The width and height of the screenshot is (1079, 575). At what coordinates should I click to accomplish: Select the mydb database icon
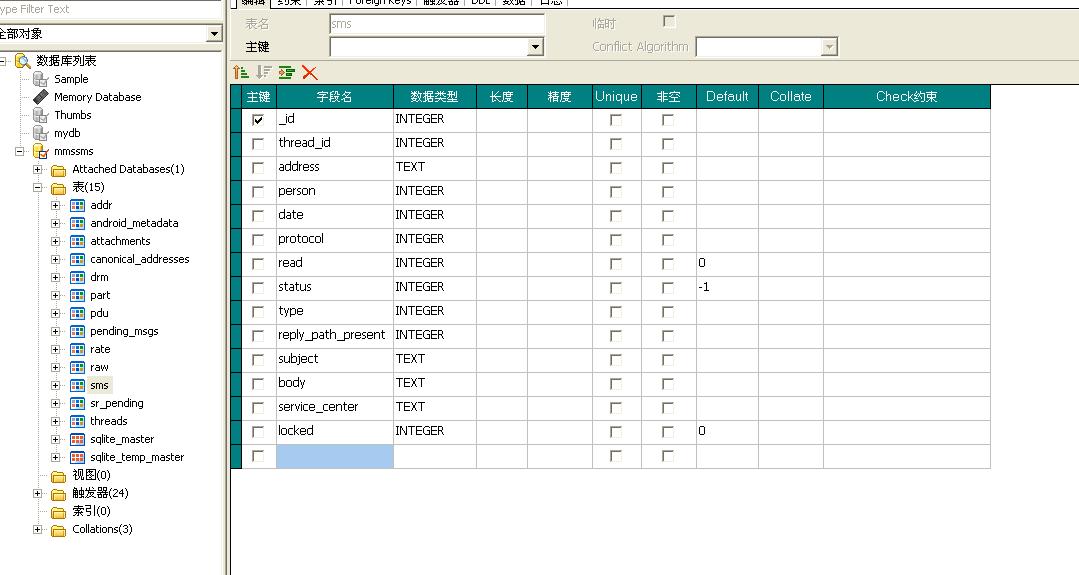point(41,133)
